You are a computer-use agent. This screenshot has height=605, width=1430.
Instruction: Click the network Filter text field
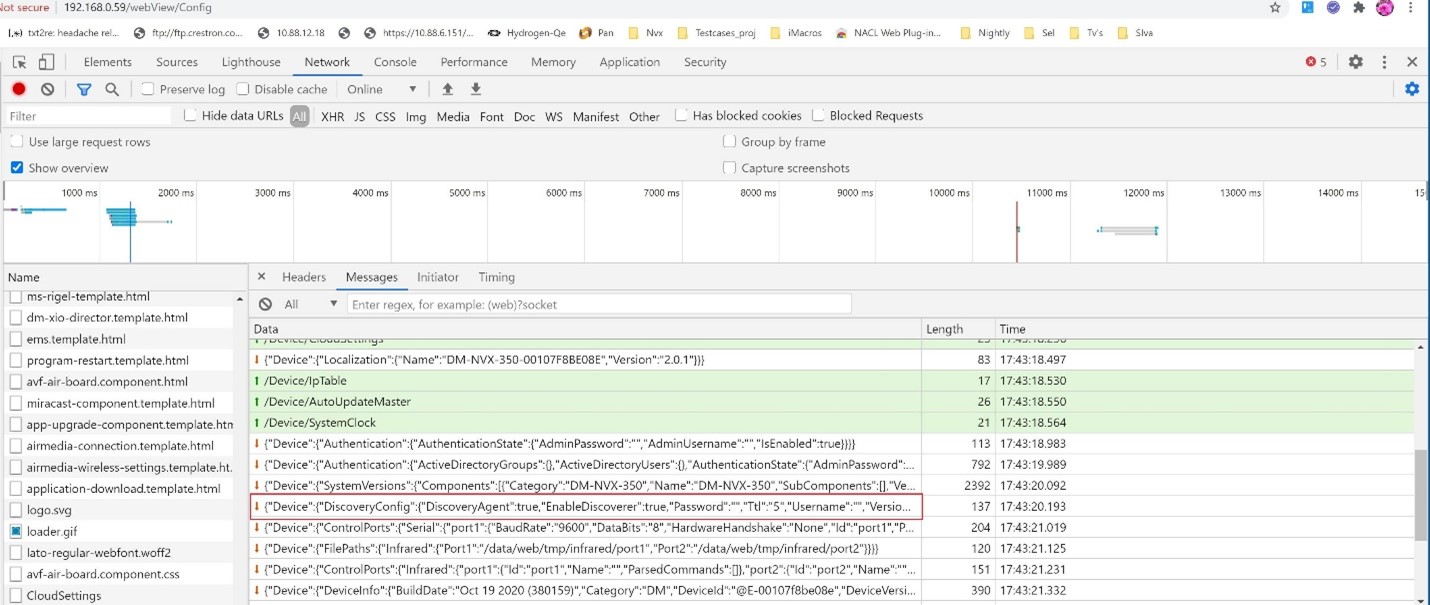click(88, 116)
